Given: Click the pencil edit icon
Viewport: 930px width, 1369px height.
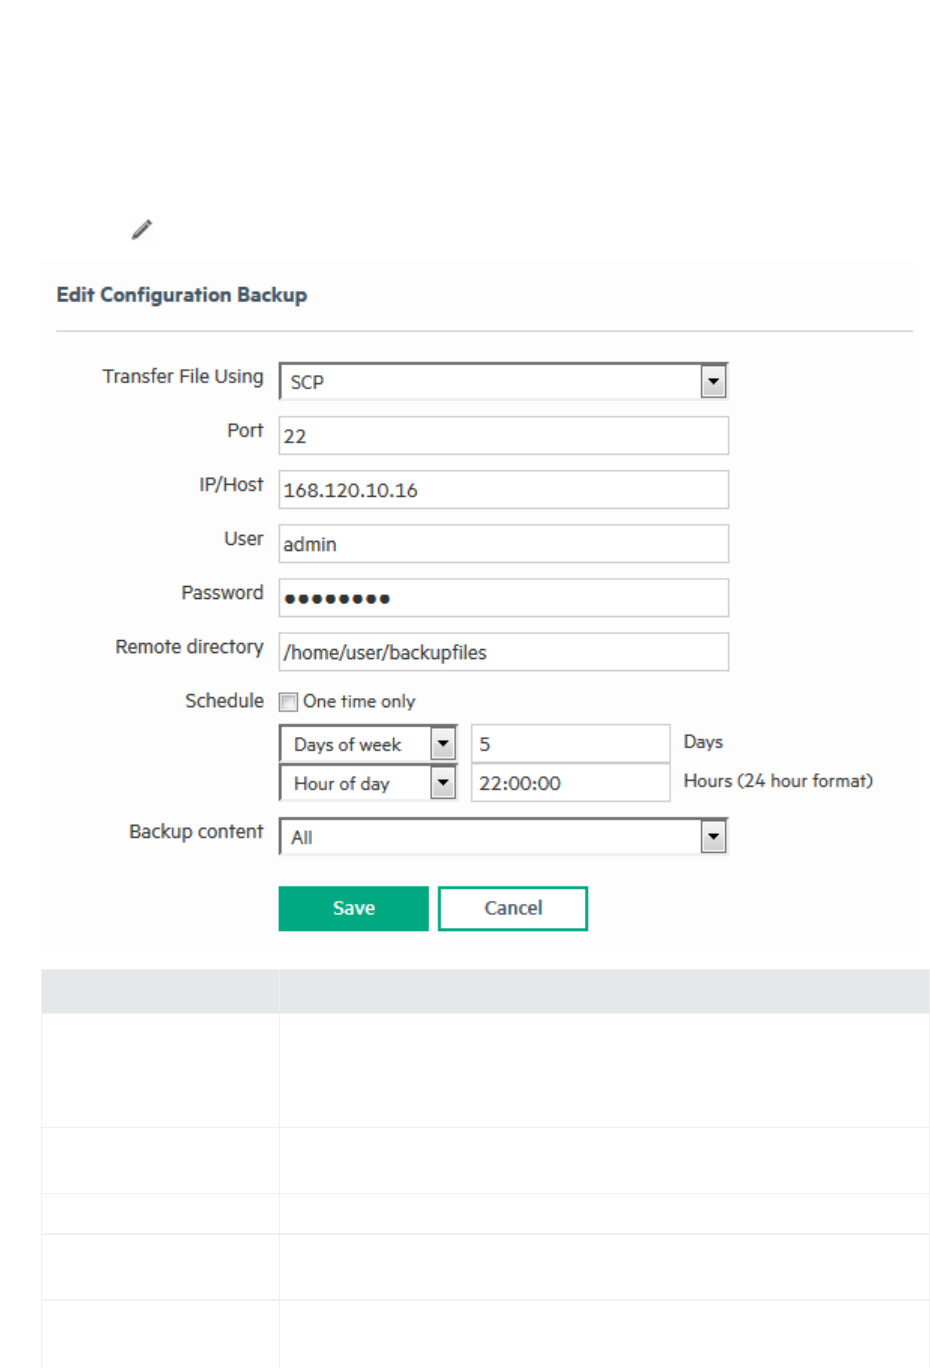Looking at the screenshot, I should click(142, 229).
